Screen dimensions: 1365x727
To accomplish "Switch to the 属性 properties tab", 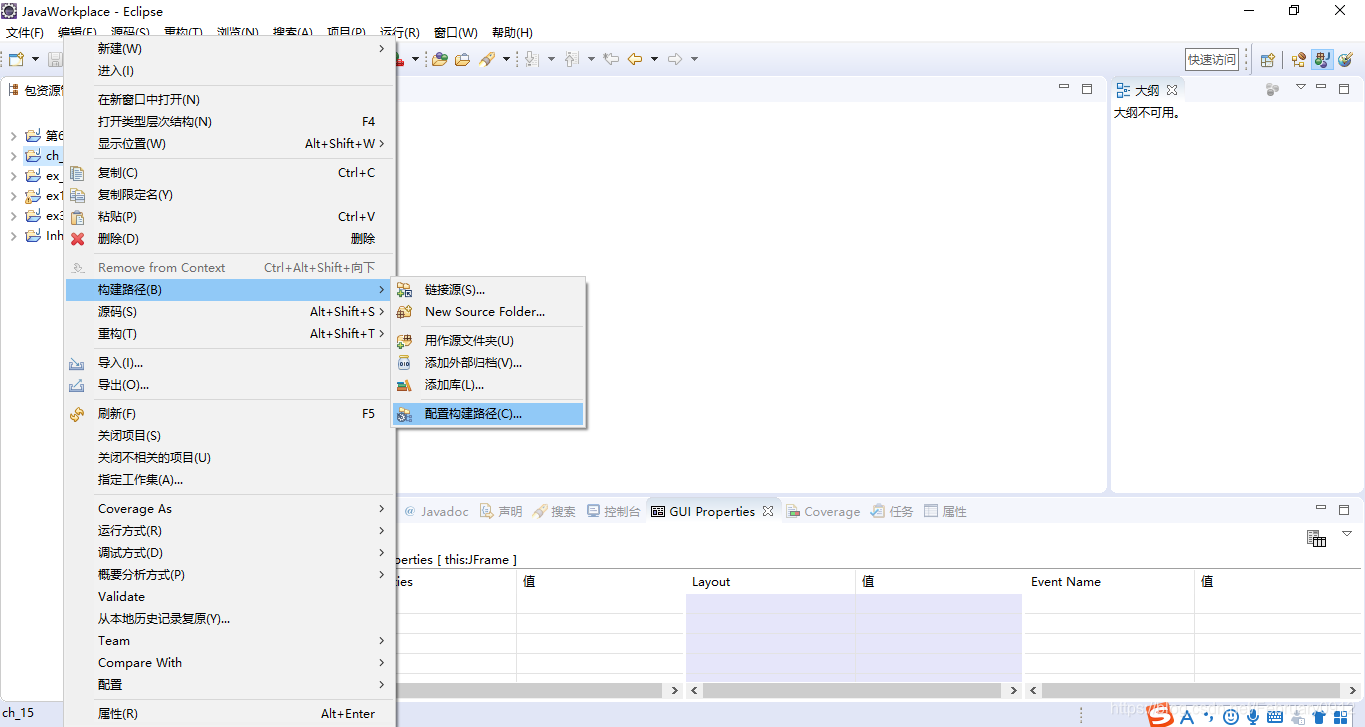I will coord(945,511).
